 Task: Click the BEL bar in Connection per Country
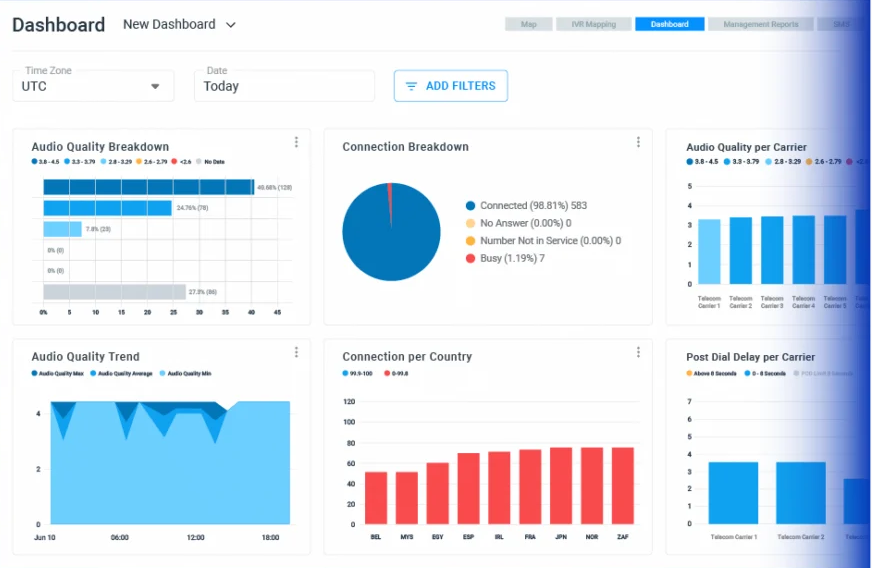pyautogui.click(x=376, y=498)
